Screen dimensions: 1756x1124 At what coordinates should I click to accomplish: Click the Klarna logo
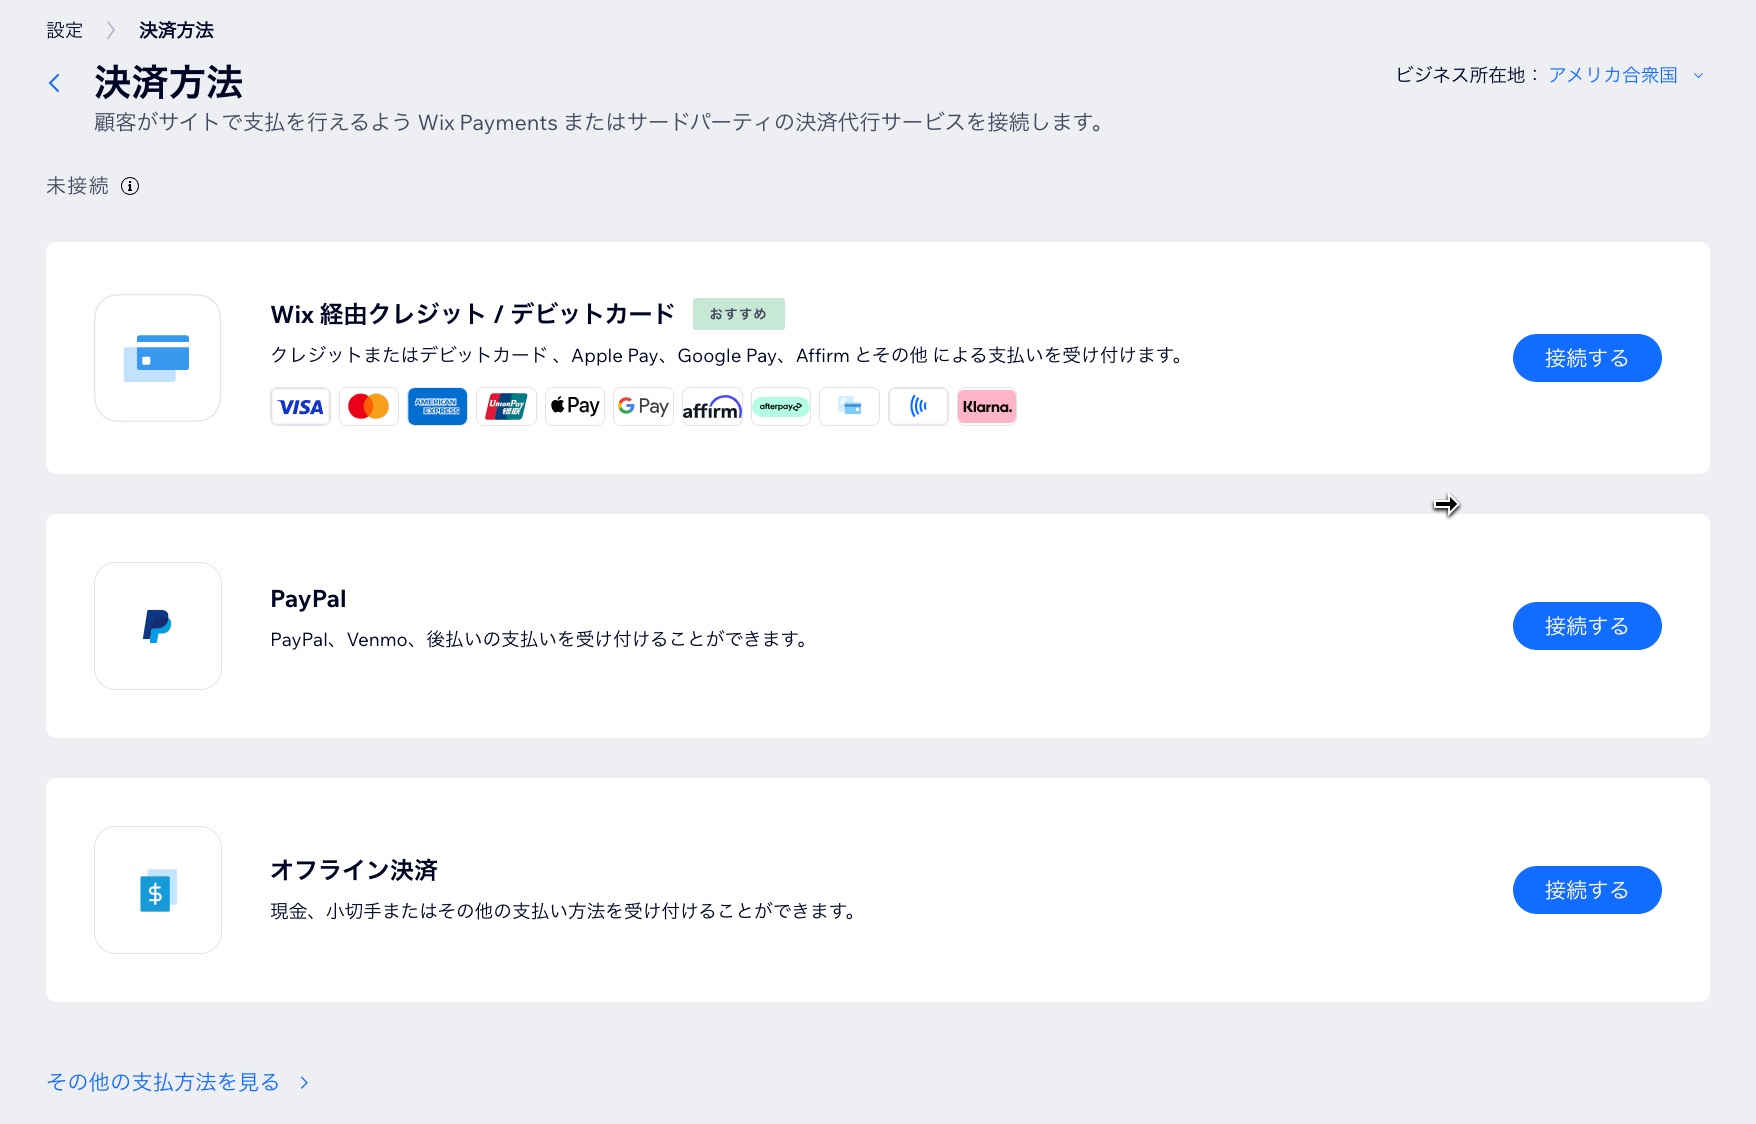[987, 407]
